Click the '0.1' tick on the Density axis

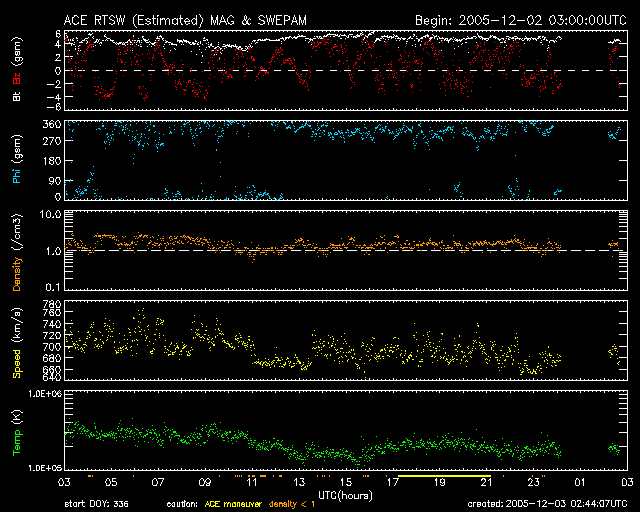tap(53, 287)
